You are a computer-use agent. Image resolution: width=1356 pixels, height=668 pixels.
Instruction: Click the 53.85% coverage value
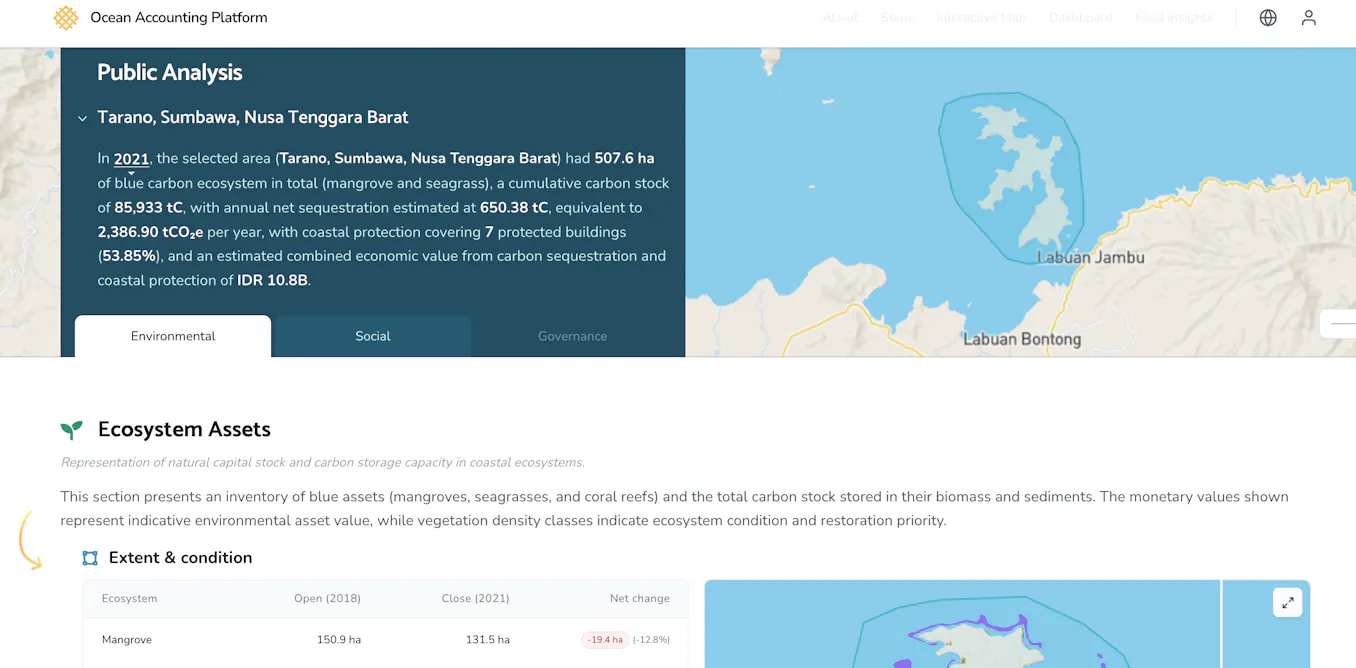[129, 256]
